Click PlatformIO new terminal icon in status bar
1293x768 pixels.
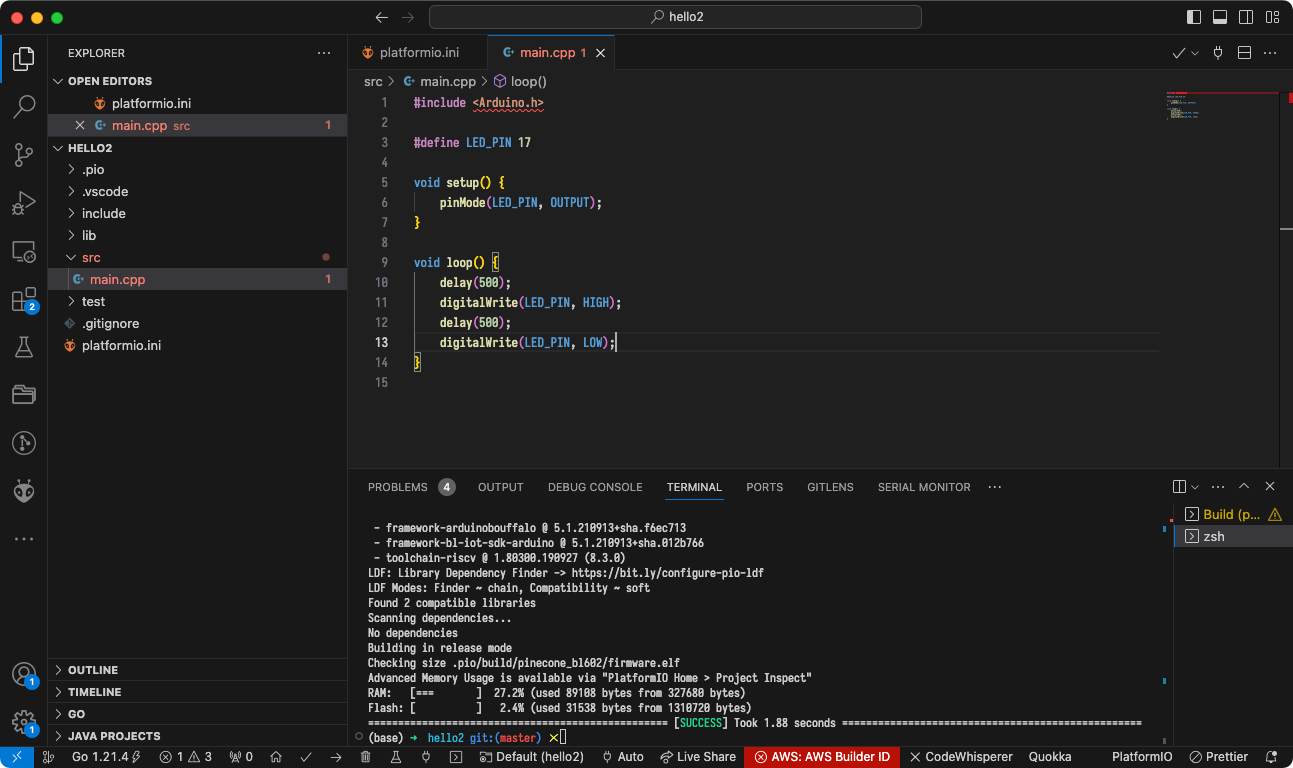click(456, 757)
